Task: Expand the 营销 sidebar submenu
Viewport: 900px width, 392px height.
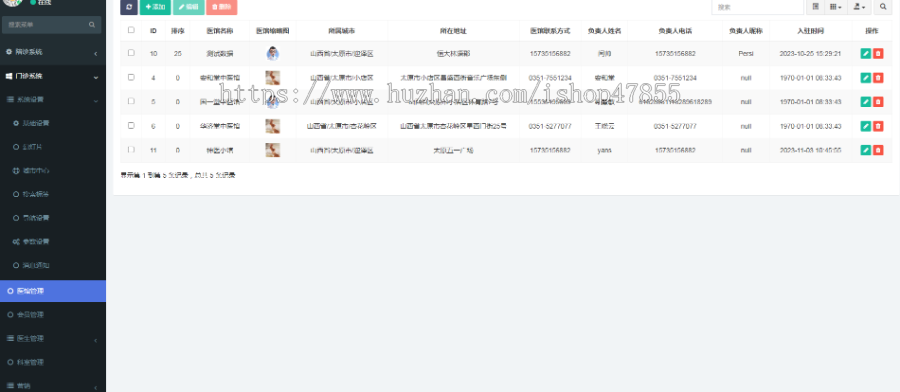Action: (x=53, y=386)
